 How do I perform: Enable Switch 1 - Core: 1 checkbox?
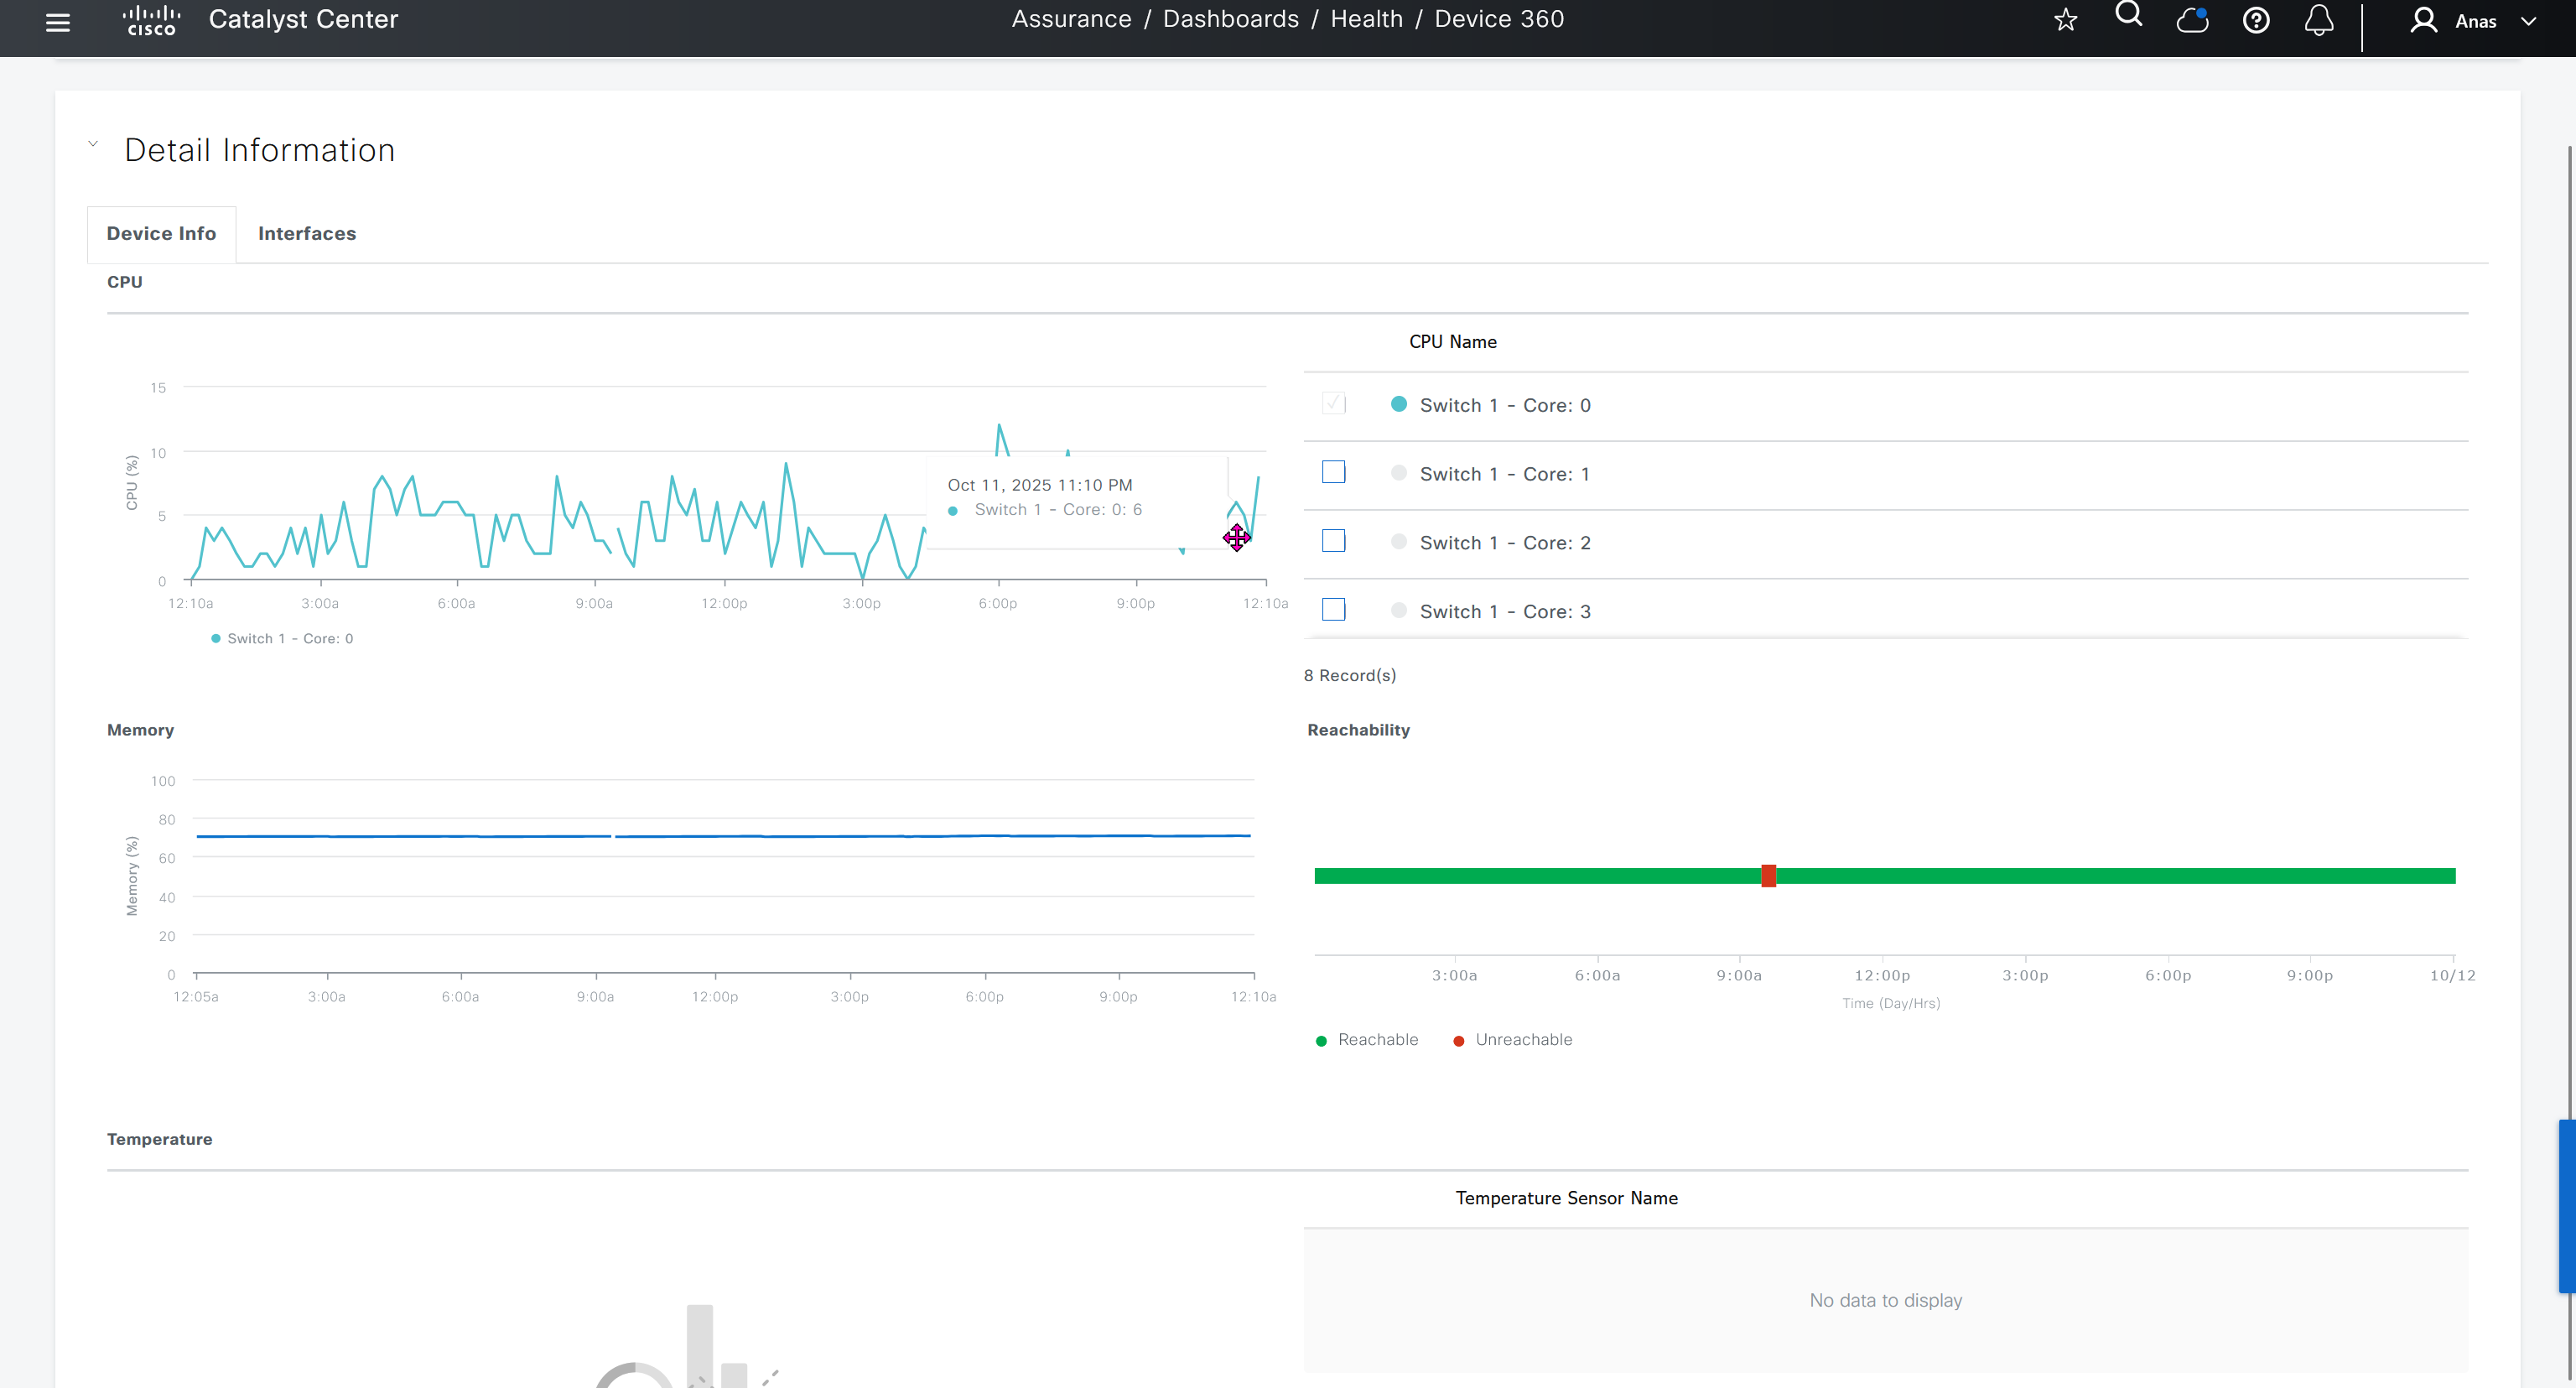tap(1333, 472)
